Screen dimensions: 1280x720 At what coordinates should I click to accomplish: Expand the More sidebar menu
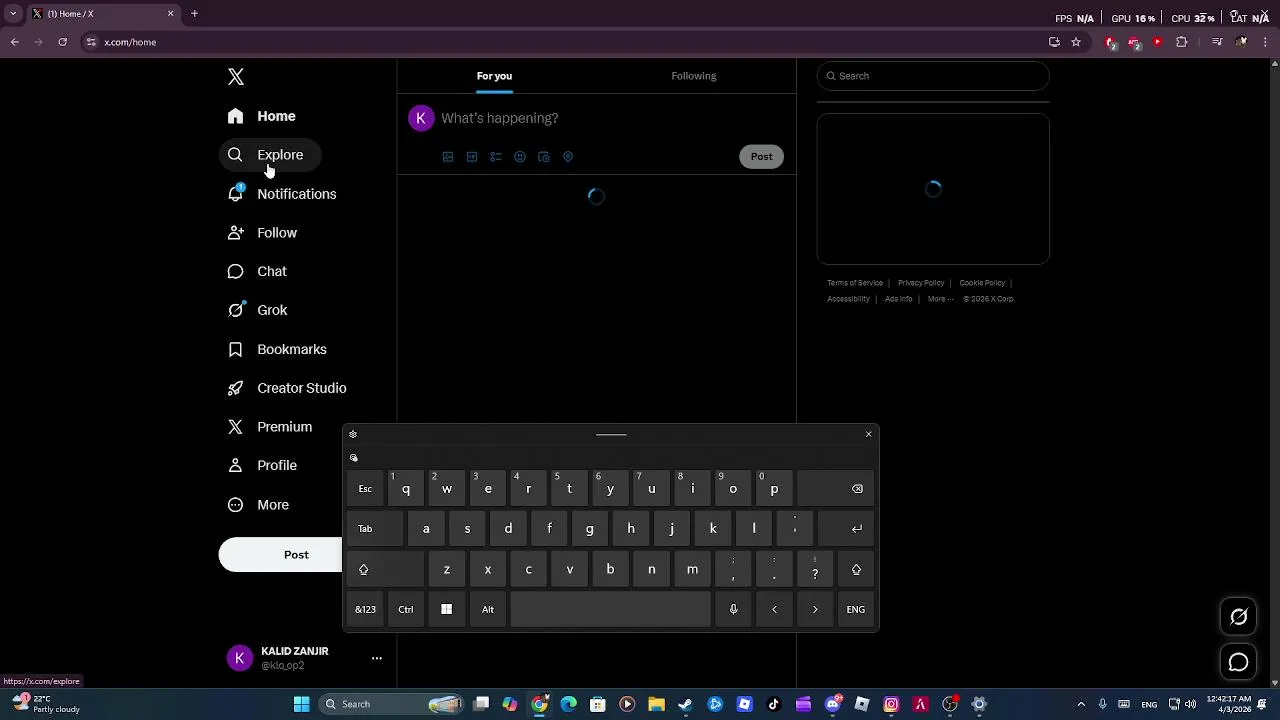coord(259,505)
